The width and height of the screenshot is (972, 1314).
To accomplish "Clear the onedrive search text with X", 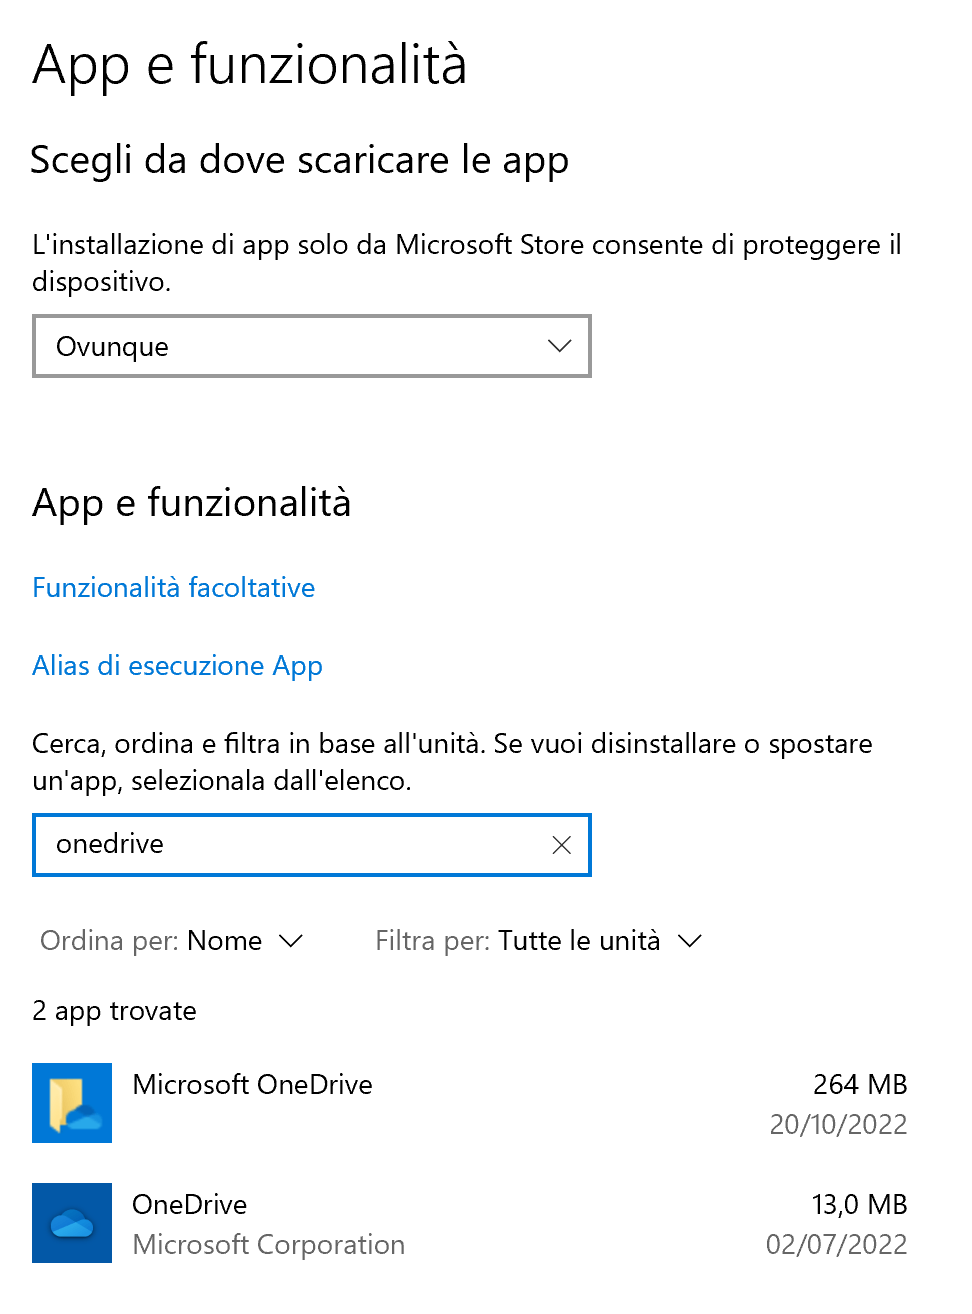I will pos(561,845).
